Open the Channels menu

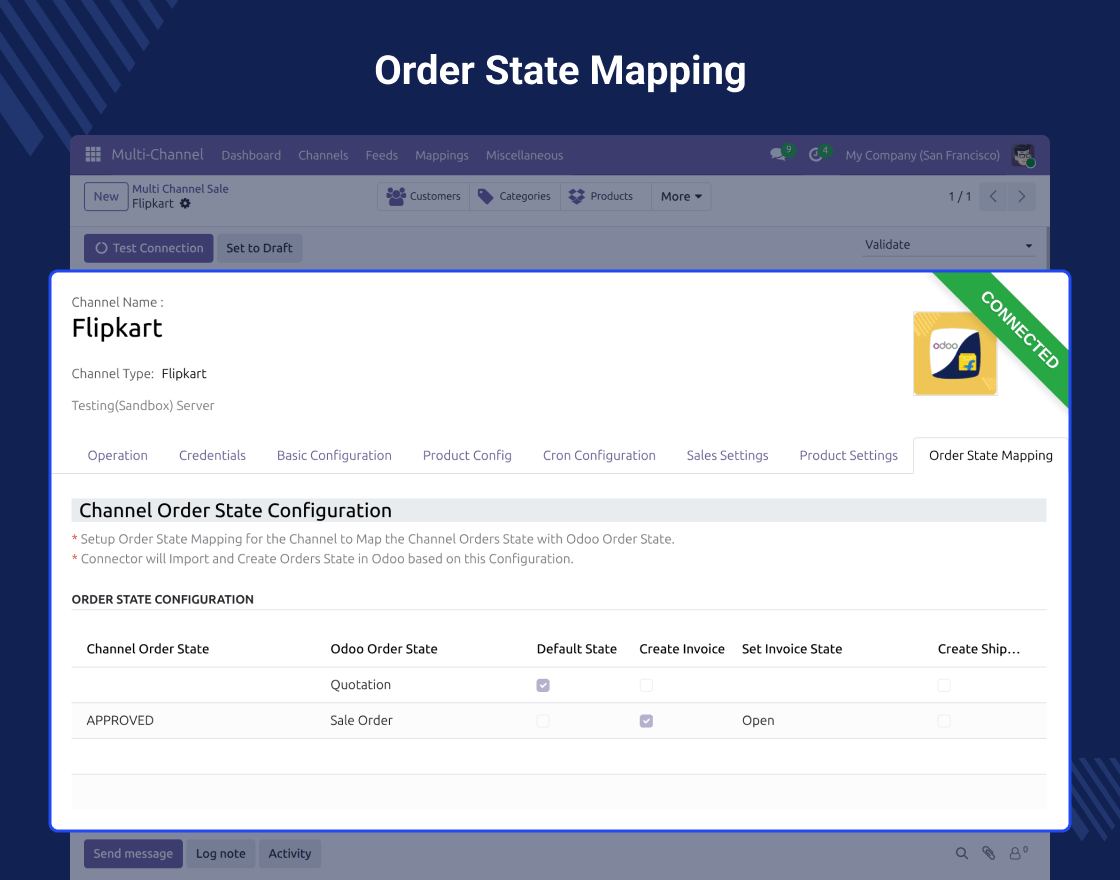click(323, 155)
